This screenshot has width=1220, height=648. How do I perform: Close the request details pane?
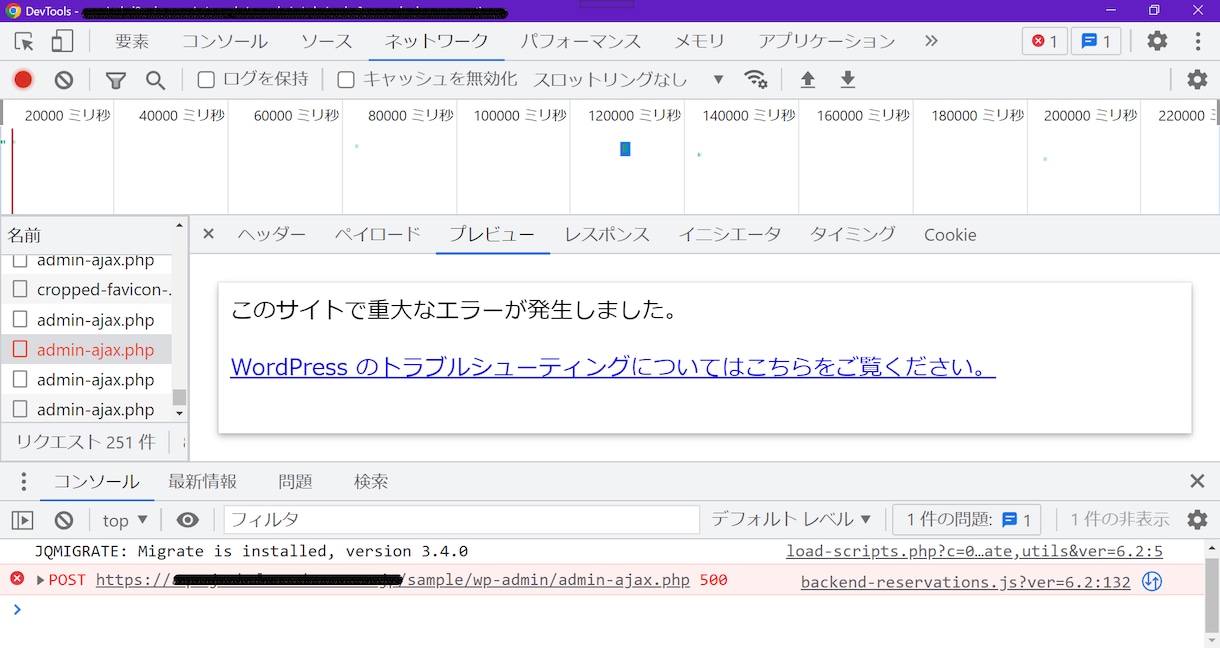tap(208, 234)
